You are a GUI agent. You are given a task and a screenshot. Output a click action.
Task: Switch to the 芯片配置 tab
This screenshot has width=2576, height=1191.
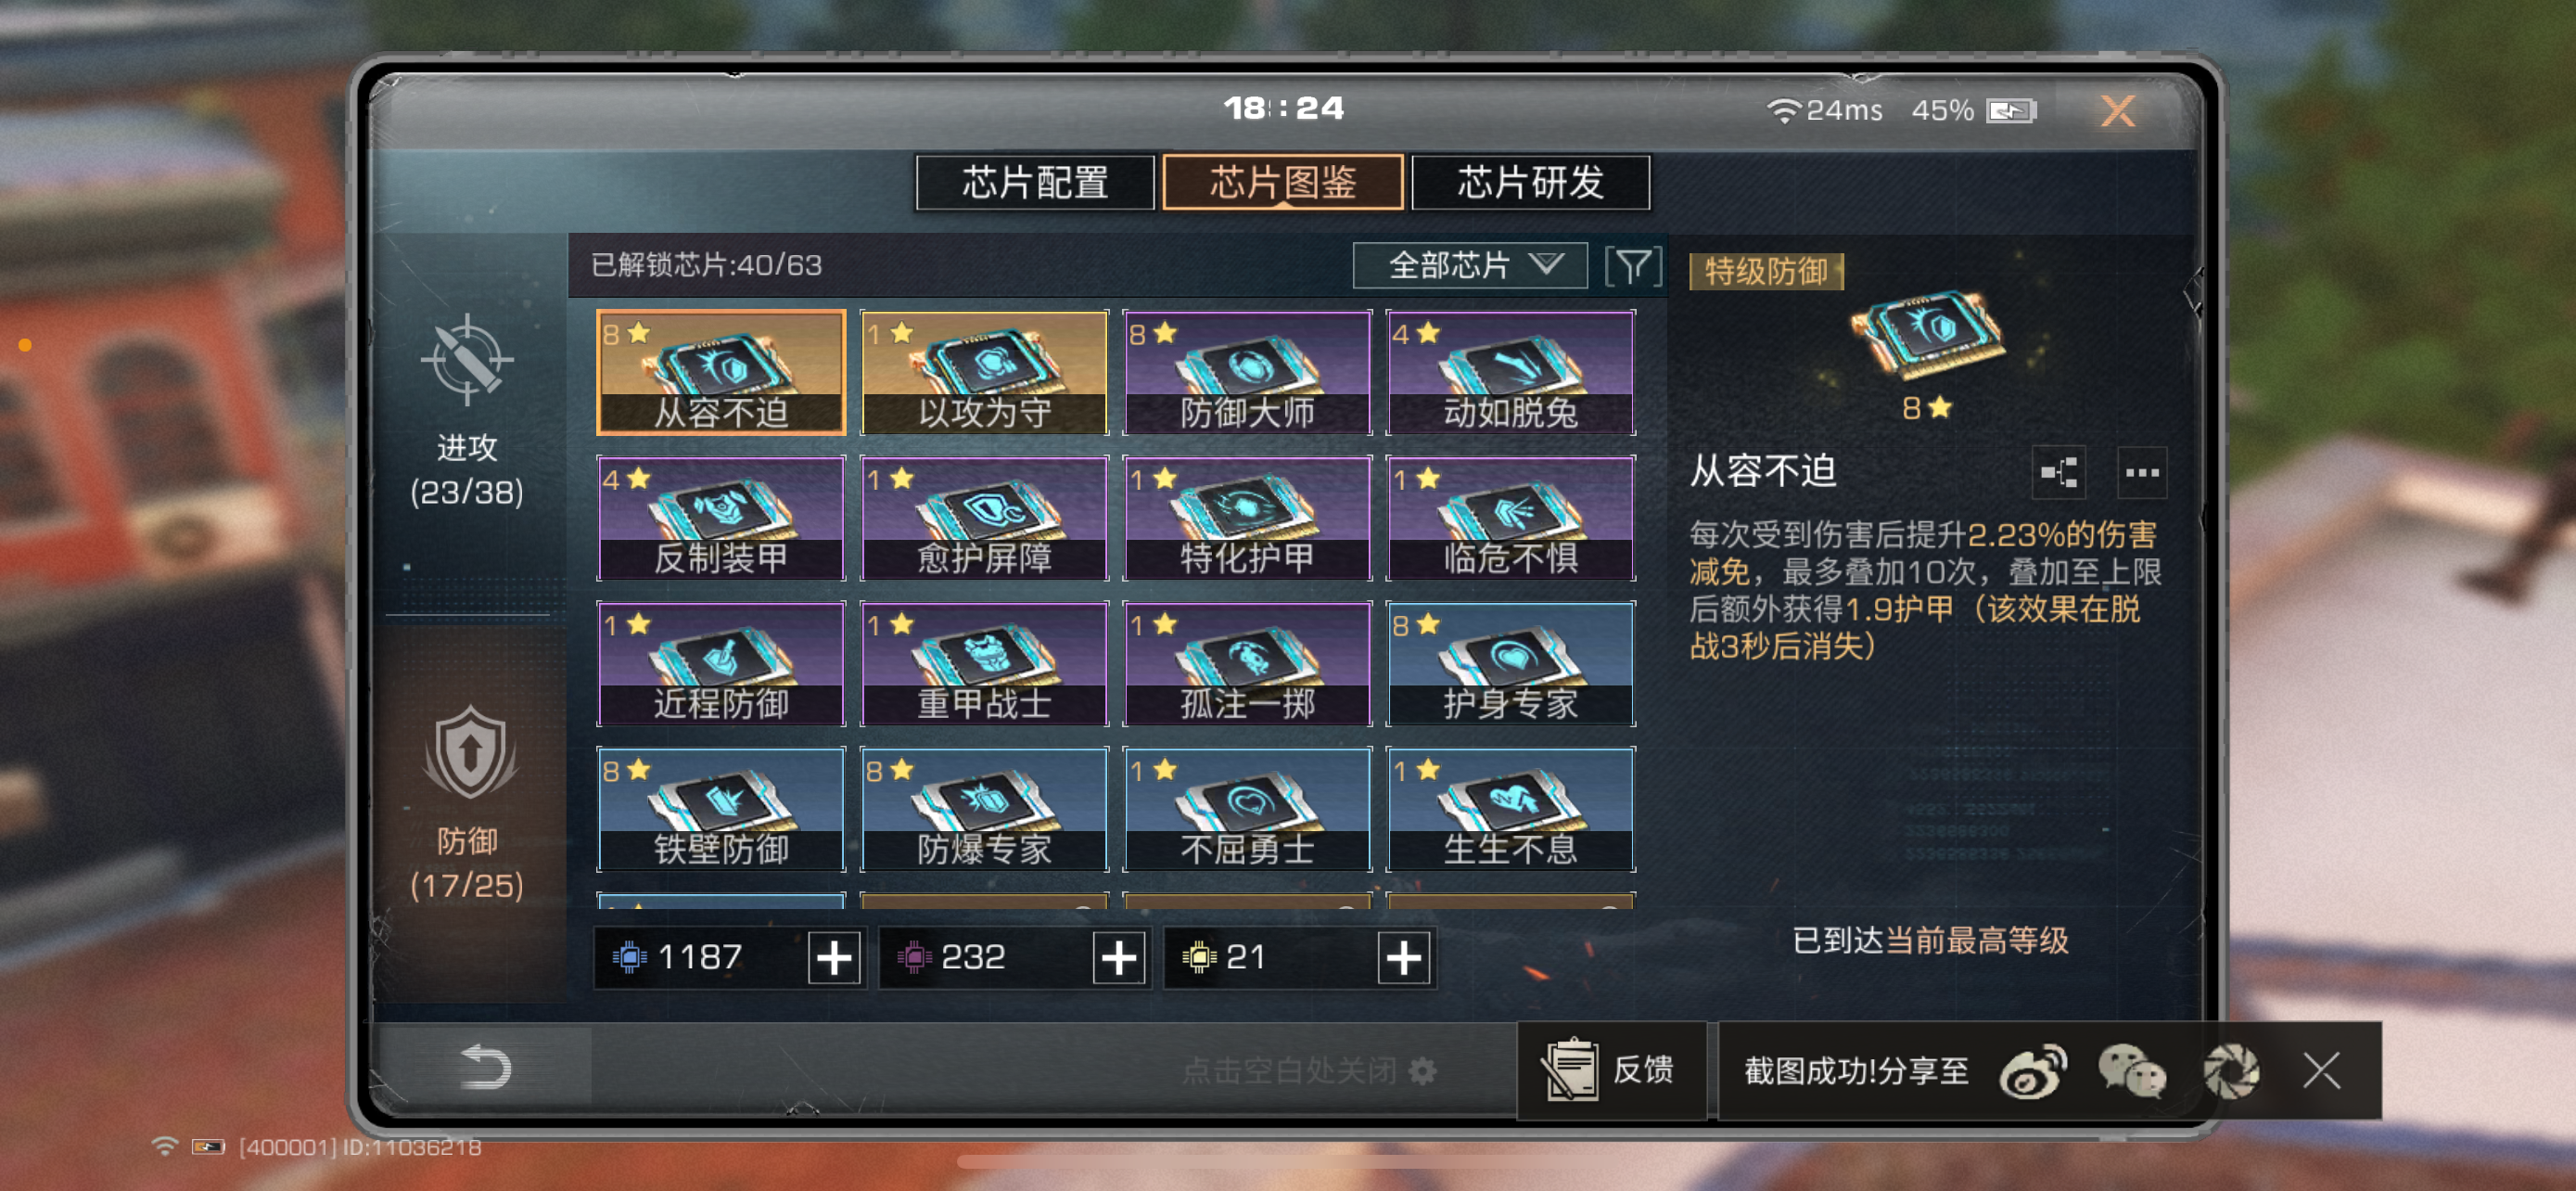coord(1035,183)
